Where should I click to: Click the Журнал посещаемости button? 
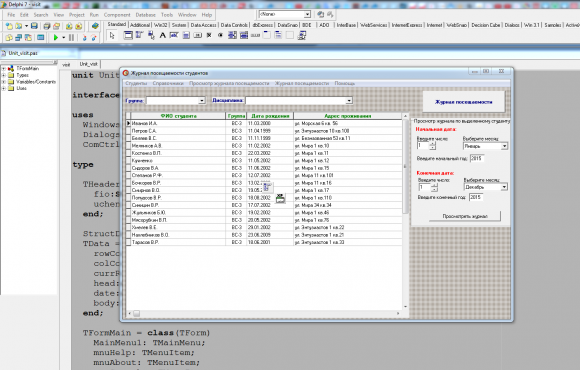pyautogui.click(x=463, y=102)
